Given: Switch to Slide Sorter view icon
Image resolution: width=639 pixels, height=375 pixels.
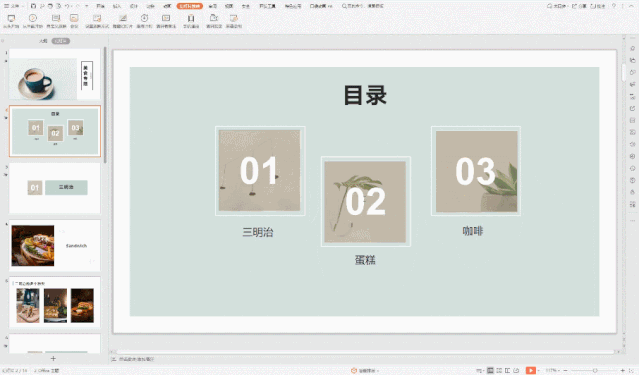Looking at the screenshot, I should tap(499, 370).
